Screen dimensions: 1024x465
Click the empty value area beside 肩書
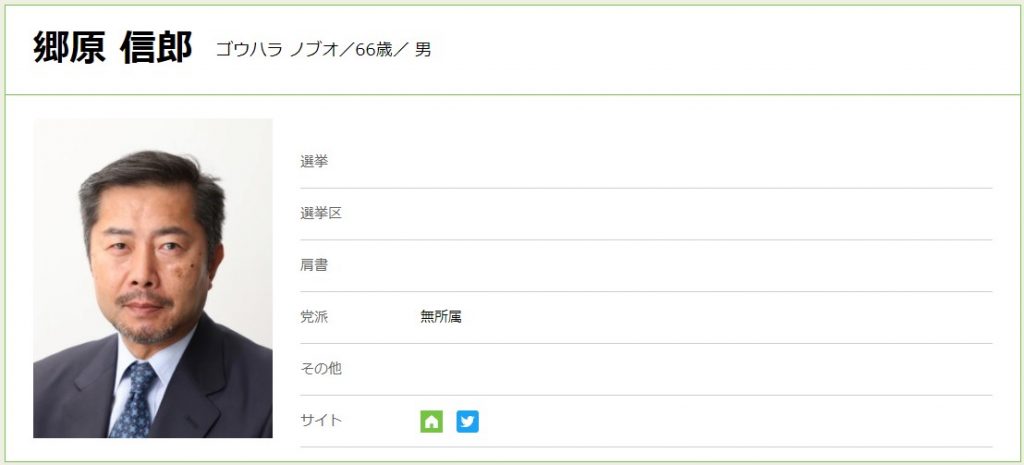coord(700,265)
